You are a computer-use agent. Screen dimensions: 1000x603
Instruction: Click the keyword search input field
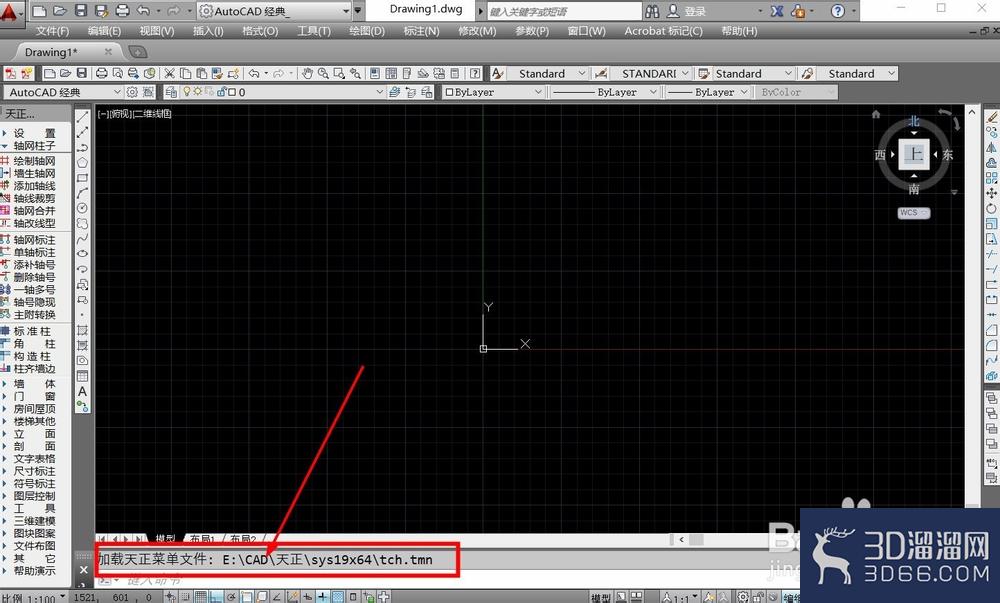tap(564, 11)
